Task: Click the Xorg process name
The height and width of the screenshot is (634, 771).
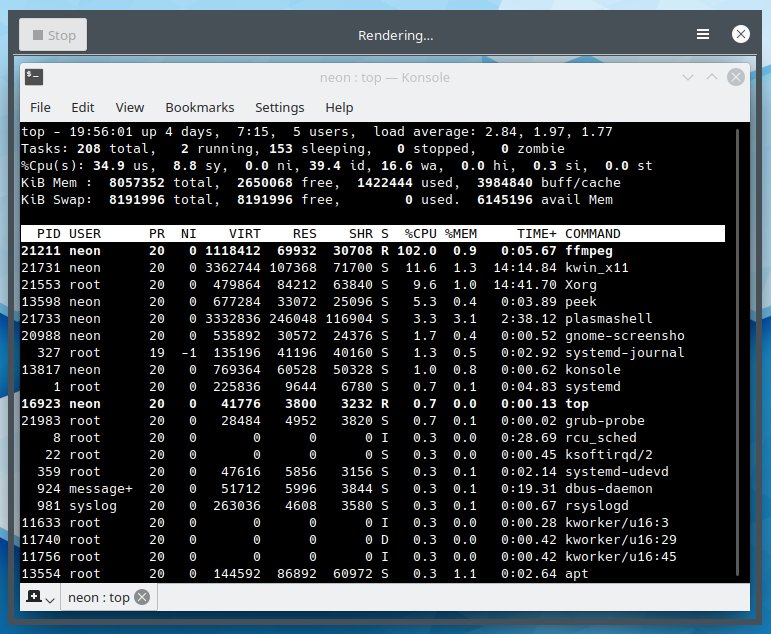Action: tap(581, 285)
